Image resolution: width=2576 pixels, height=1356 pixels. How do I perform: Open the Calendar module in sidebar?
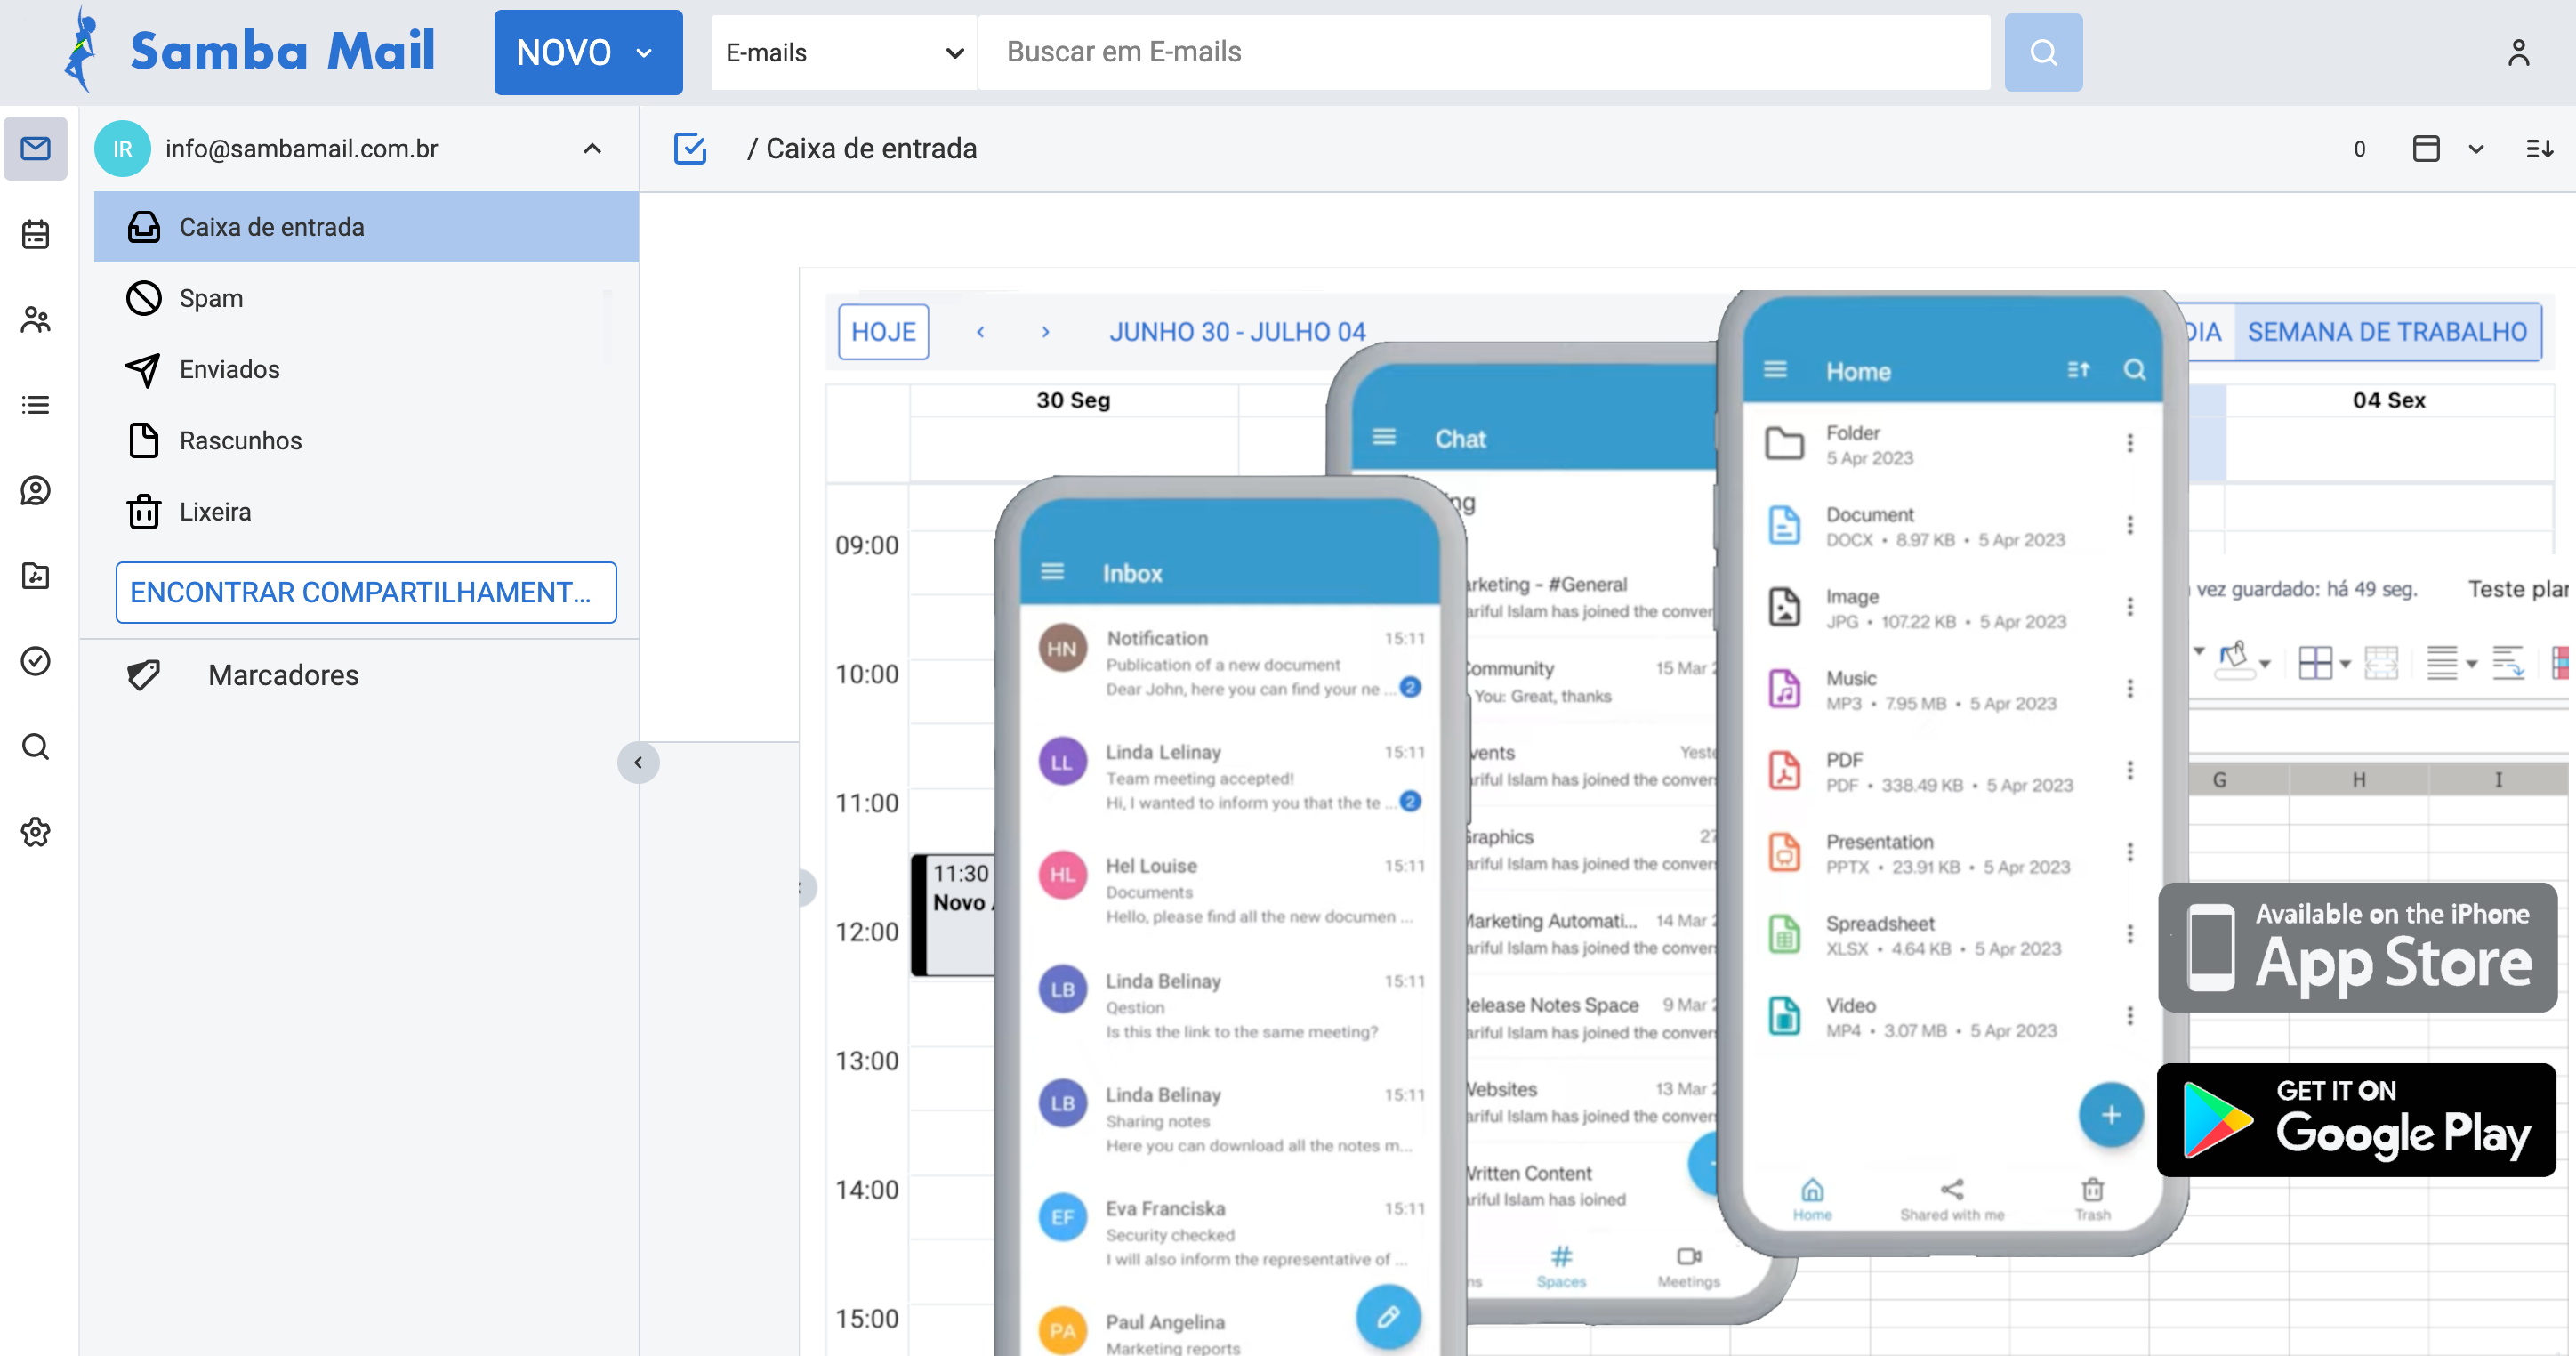click(35, 234)
